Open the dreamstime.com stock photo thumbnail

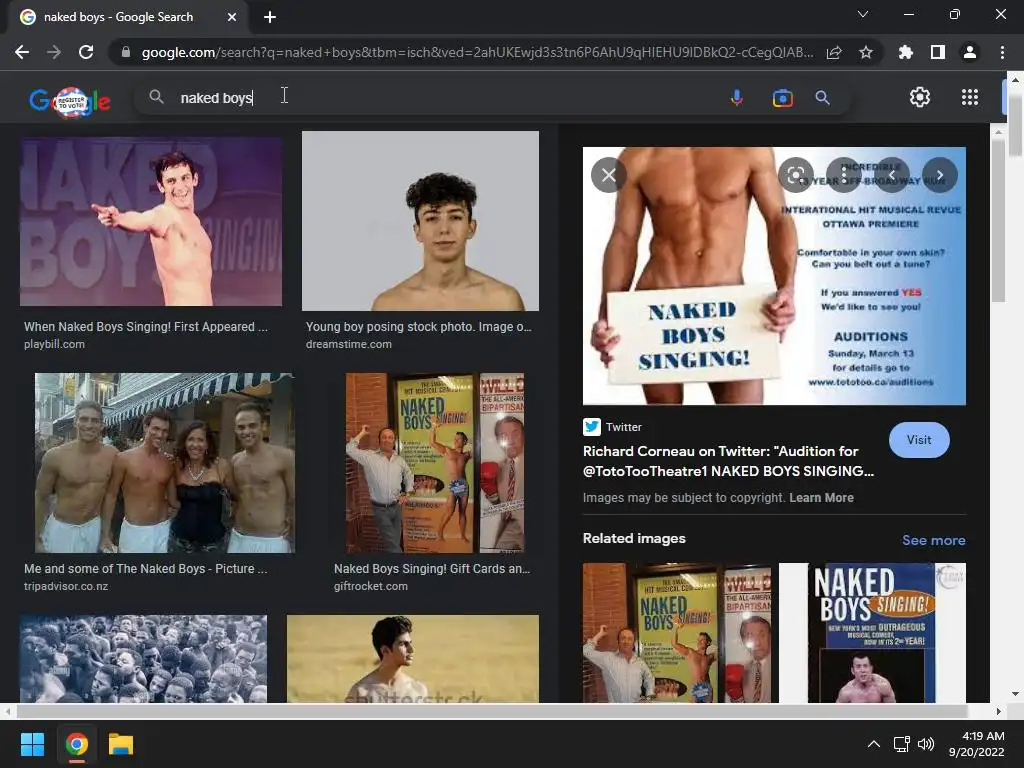point(420,221)
